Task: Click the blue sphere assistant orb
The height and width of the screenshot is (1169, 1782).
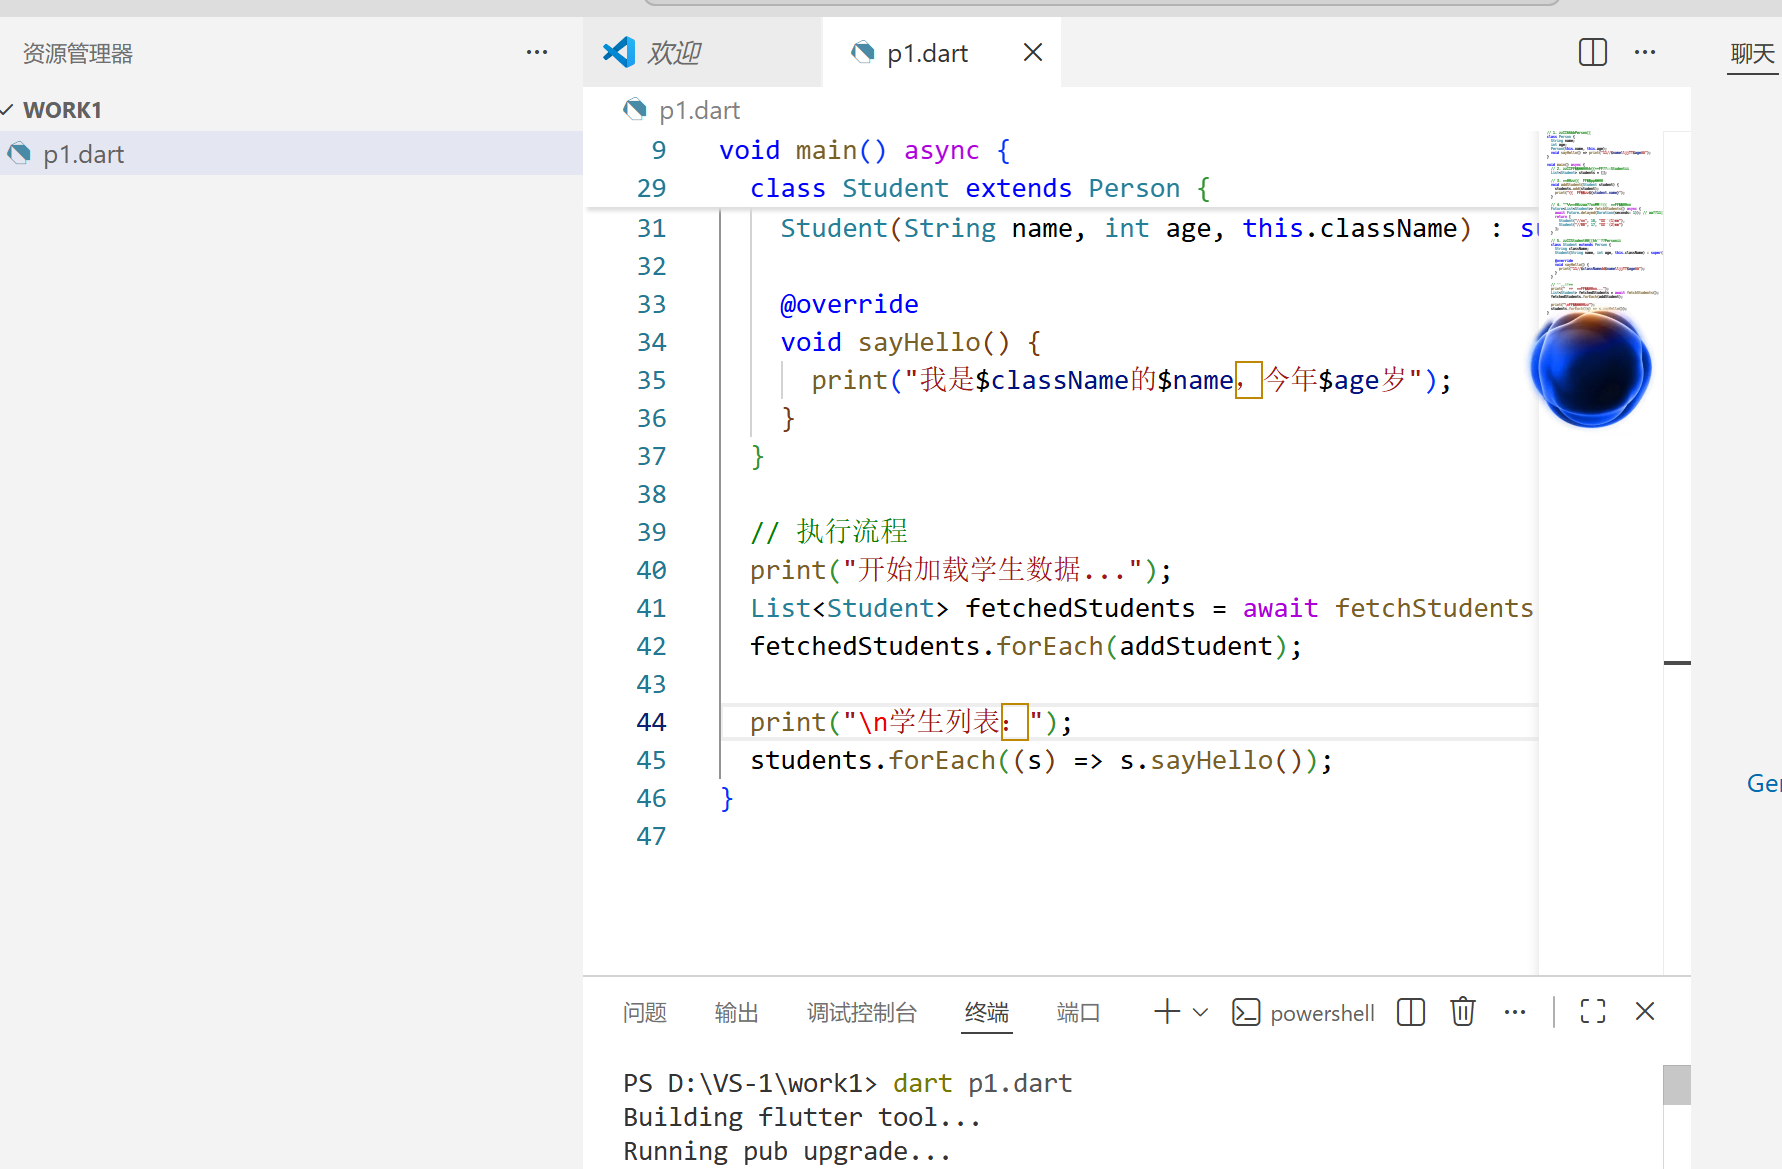Action: 1590,369
